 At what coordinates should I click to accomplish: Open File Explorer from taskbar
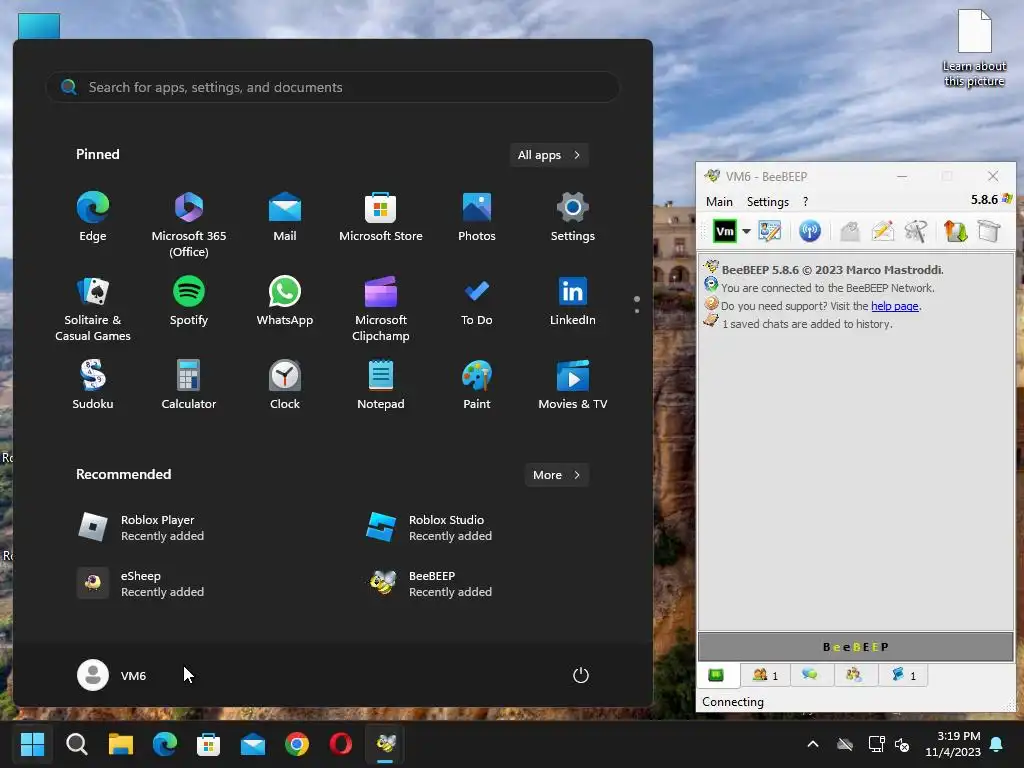point(121,744)
